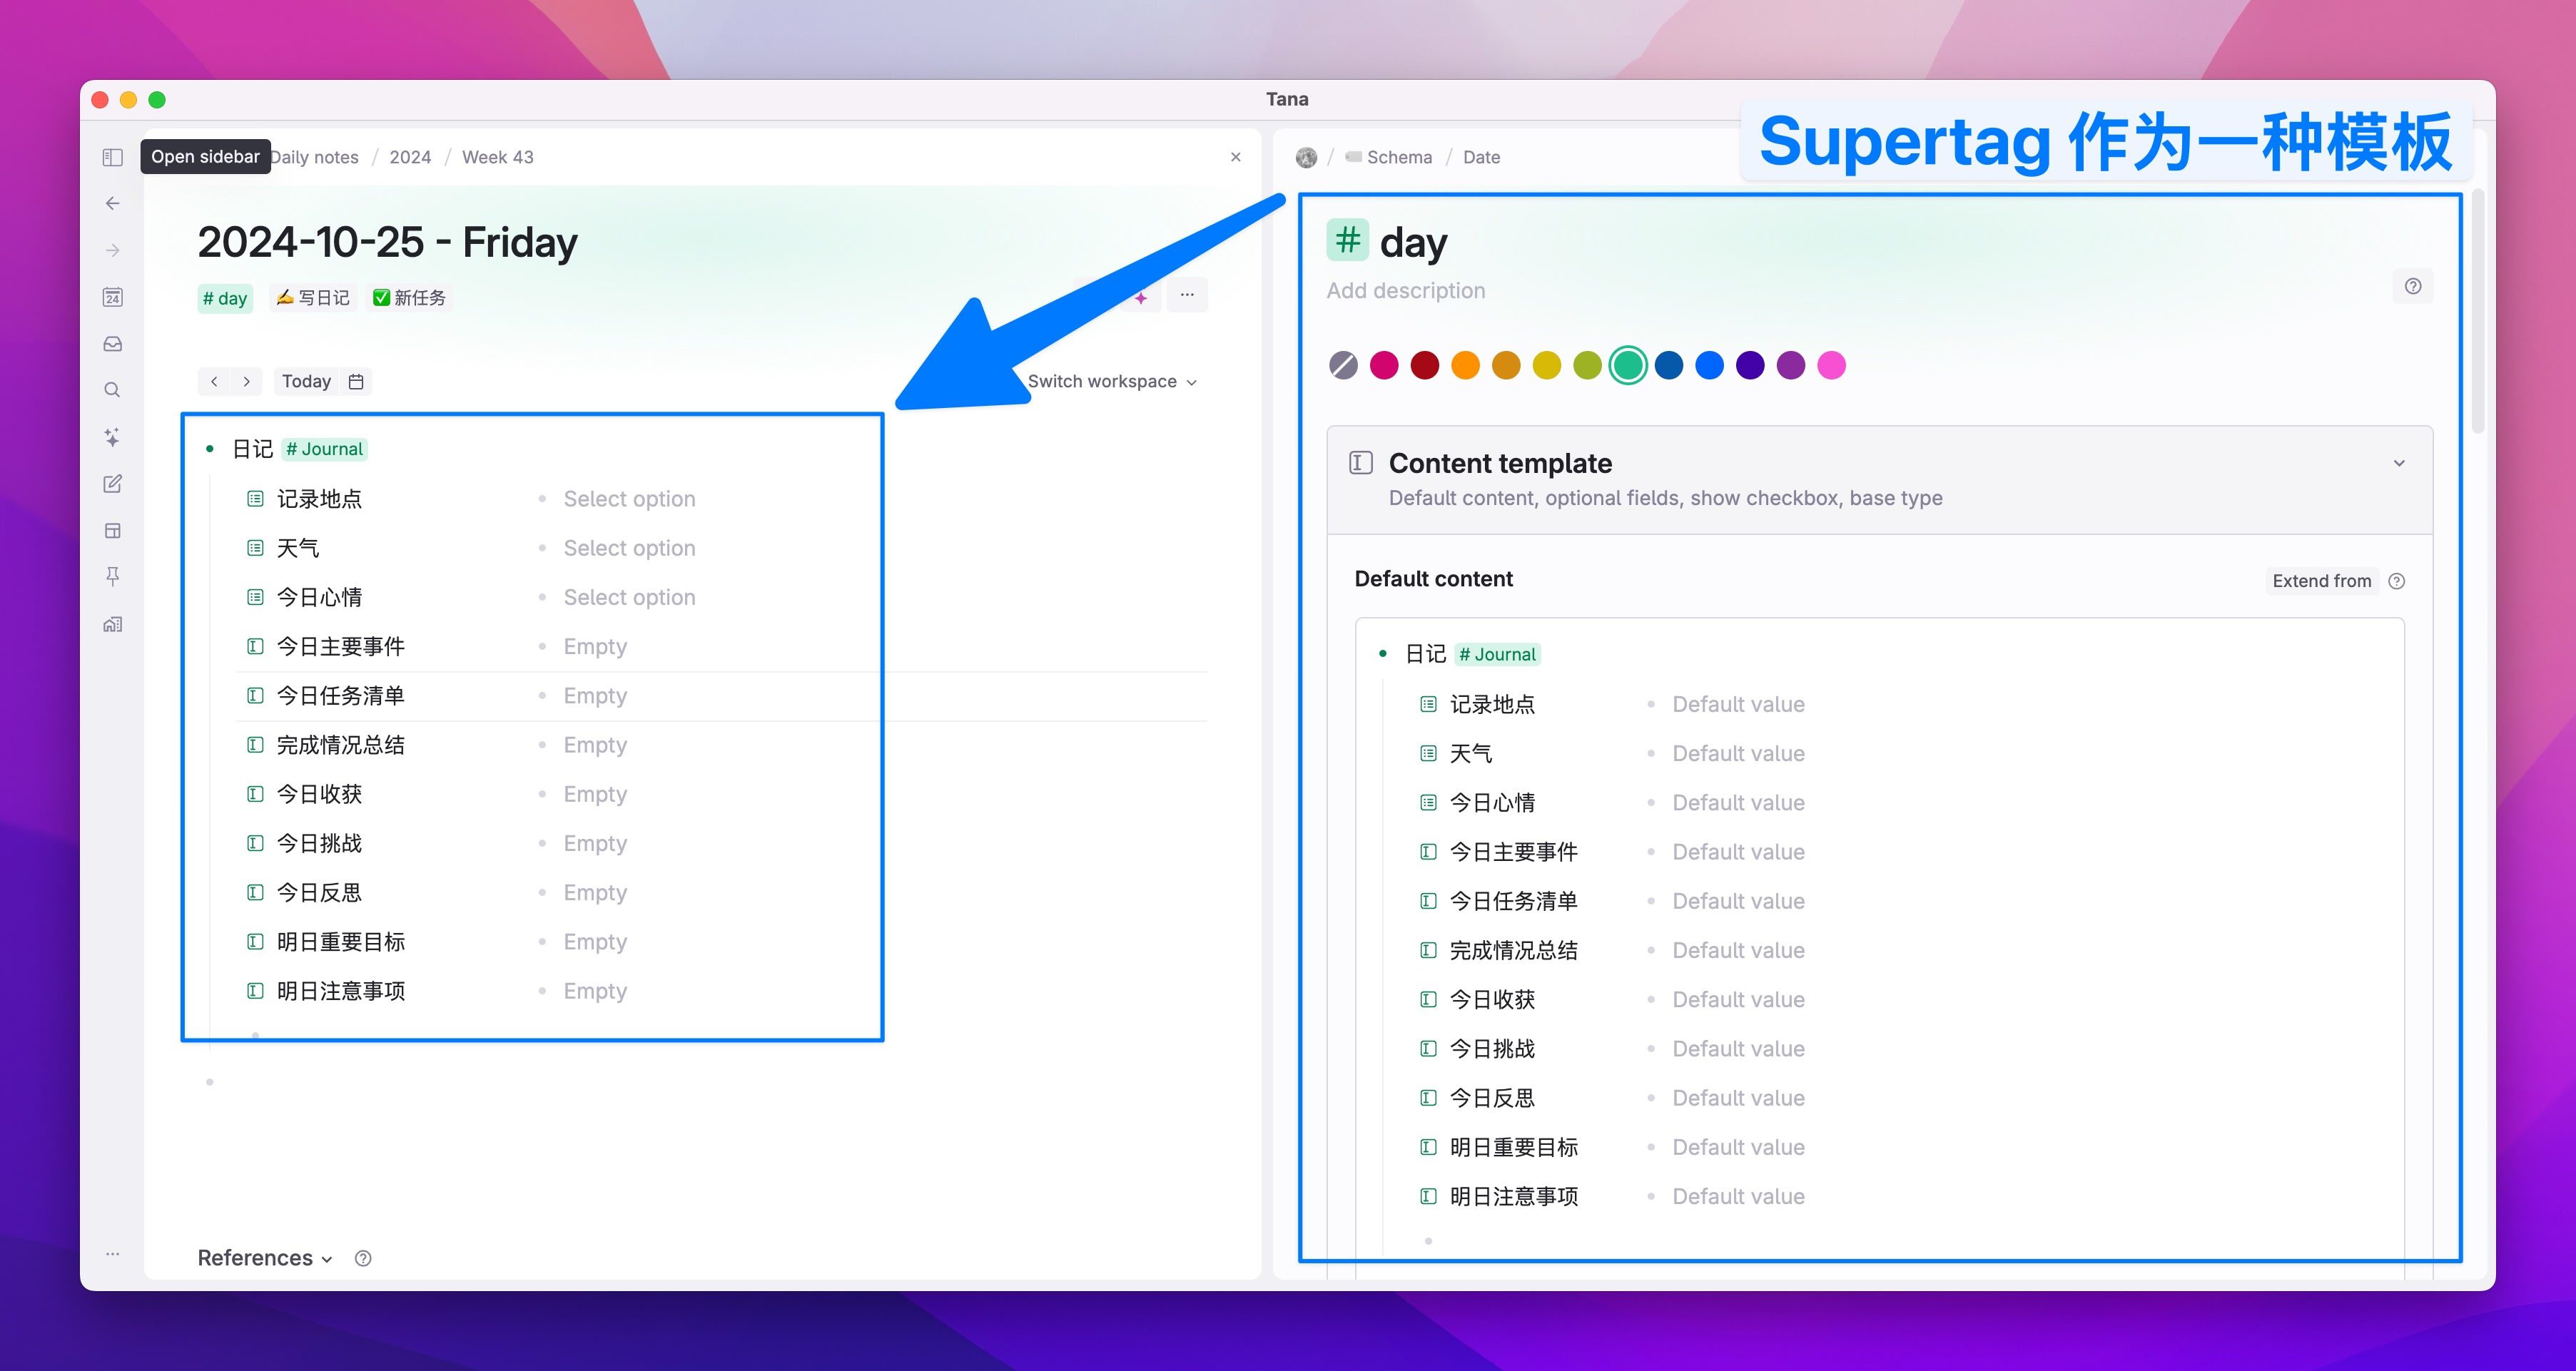Select the pink color swatch

coord(1831,365)
